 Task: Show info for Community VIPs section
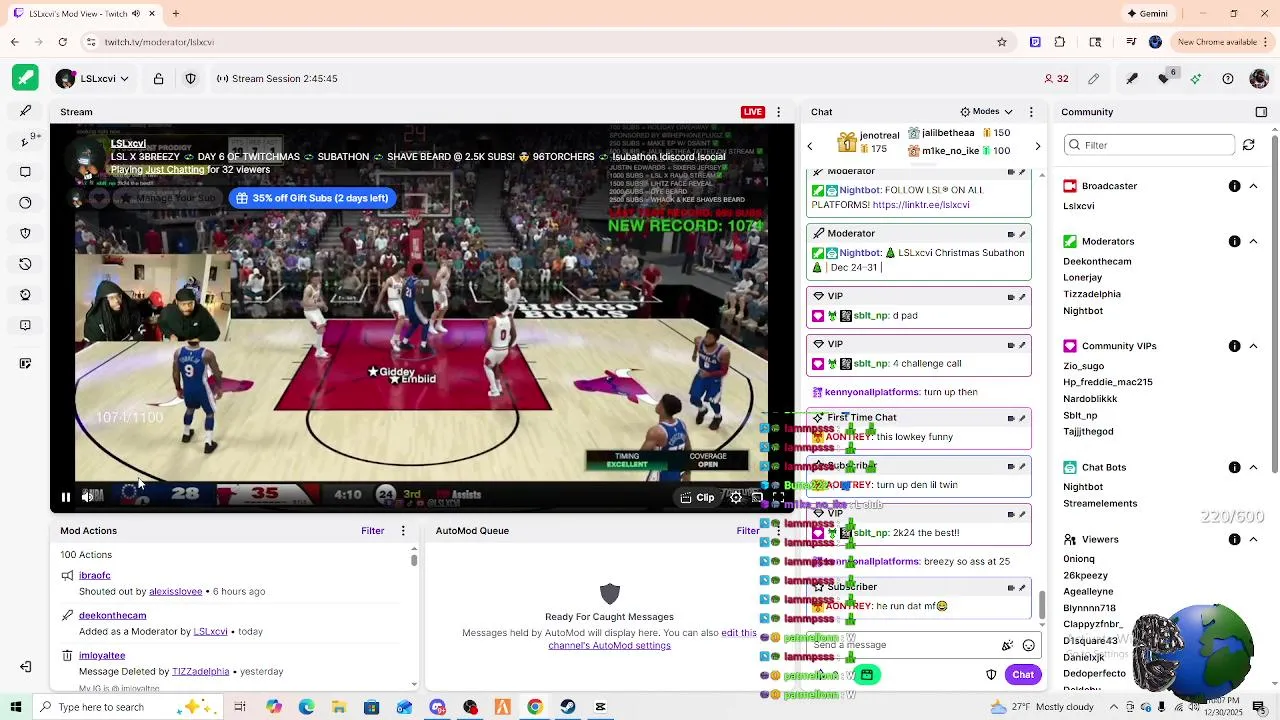point(1235,346)
